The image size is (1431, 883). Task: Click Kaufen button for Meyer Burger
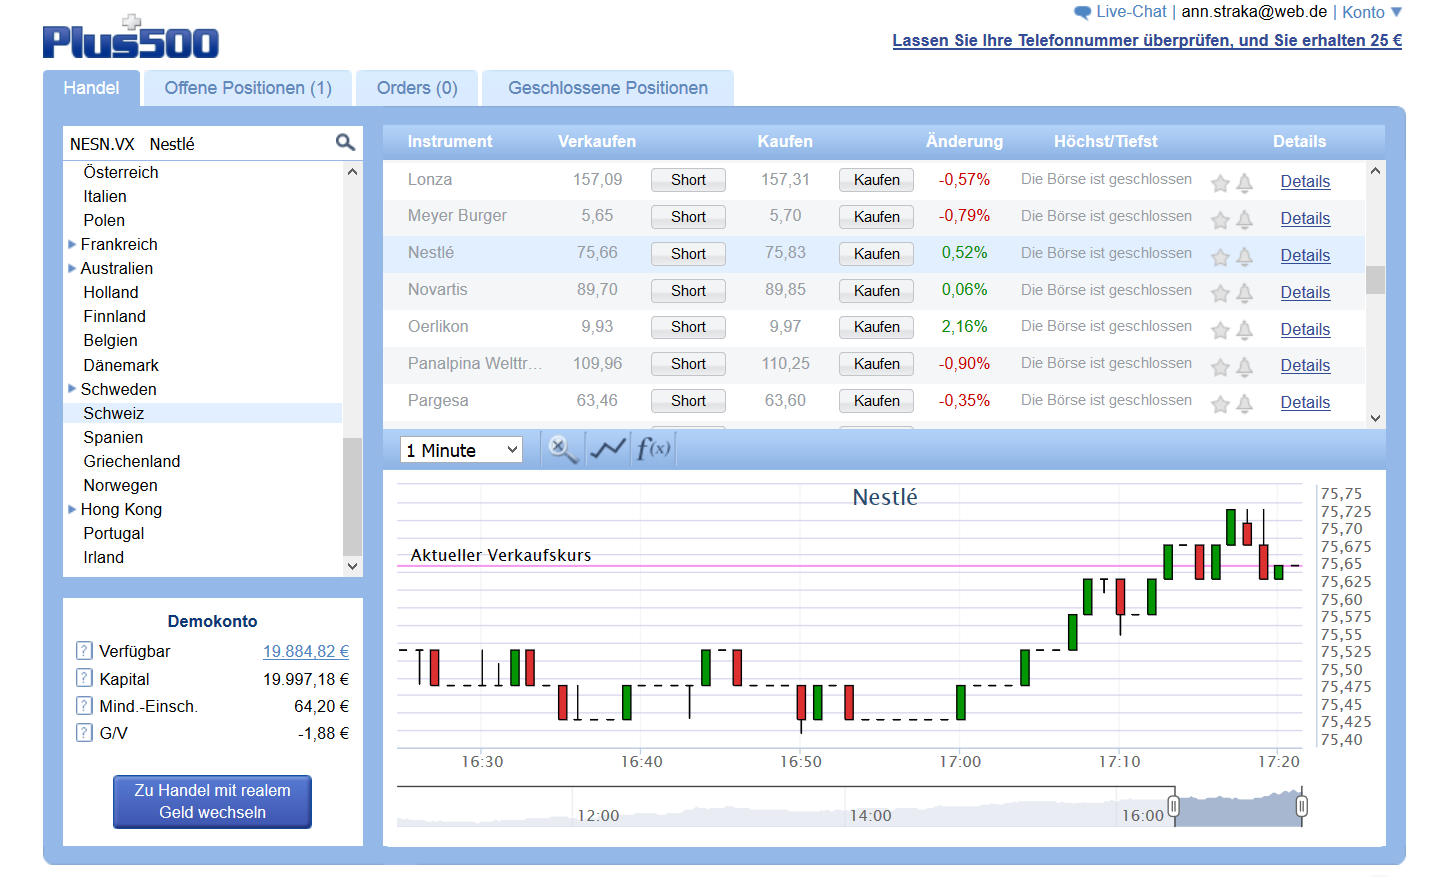(876, 217)
